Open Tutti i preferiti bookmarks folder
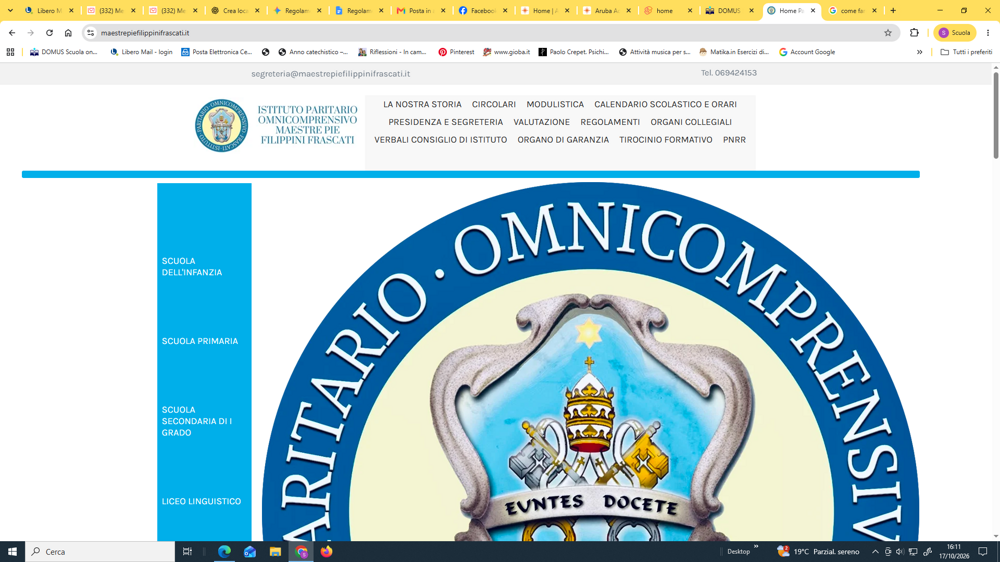 (x=966, y=52)
